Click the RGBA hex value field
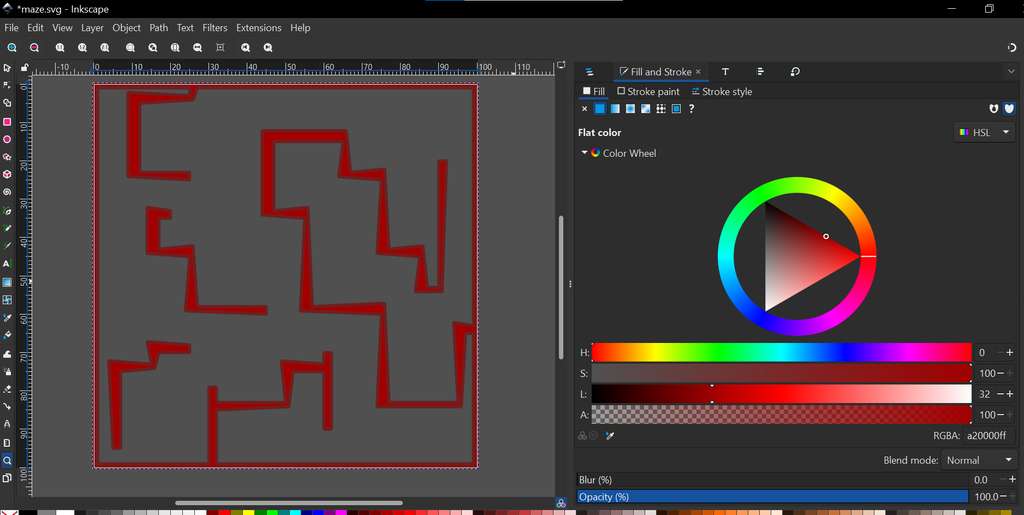Image resolution: width=1024 pixels, height=515 pixels. [991, 435]
